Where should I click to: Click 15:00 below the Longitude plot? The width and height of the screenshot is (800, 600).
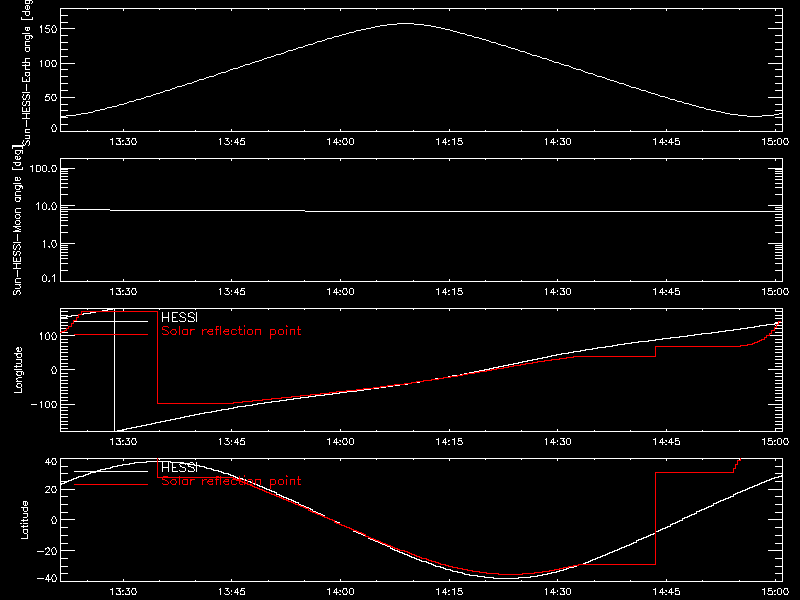[x=775, y=441]
